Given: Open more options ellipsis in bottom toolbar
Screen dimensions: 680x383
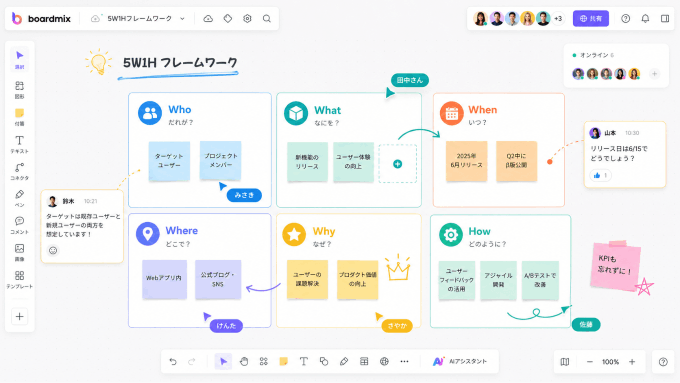Looking at the screenshot, I should (404, 361).
